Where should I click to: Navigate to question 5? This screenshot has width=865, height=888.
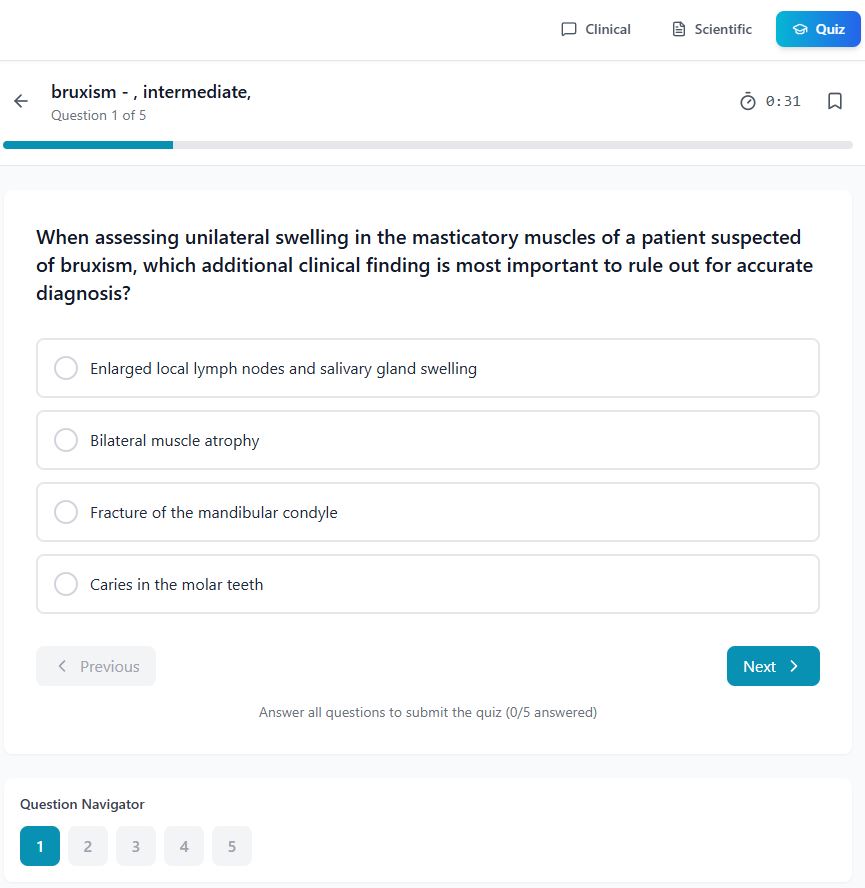pyautogui.click(x=232, y=846)
